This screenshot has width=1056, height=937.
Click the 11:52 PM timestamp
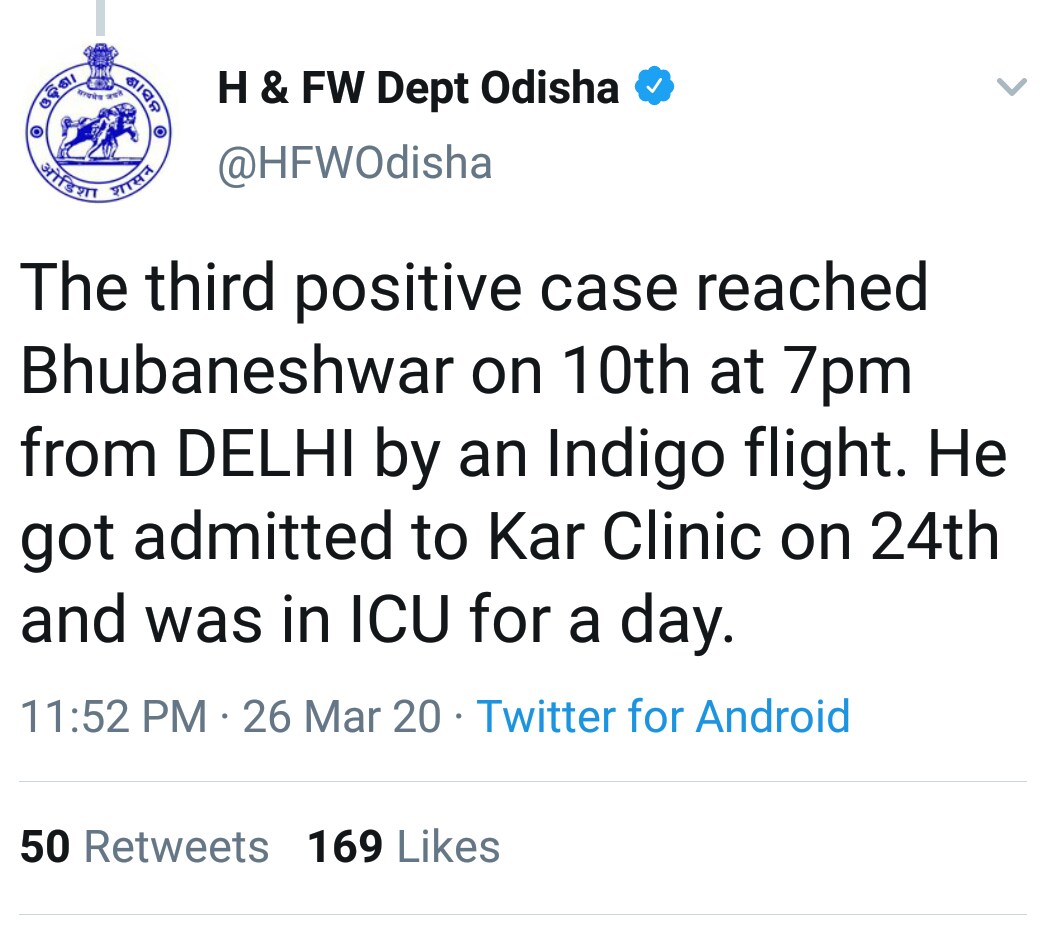click(114, 716)
